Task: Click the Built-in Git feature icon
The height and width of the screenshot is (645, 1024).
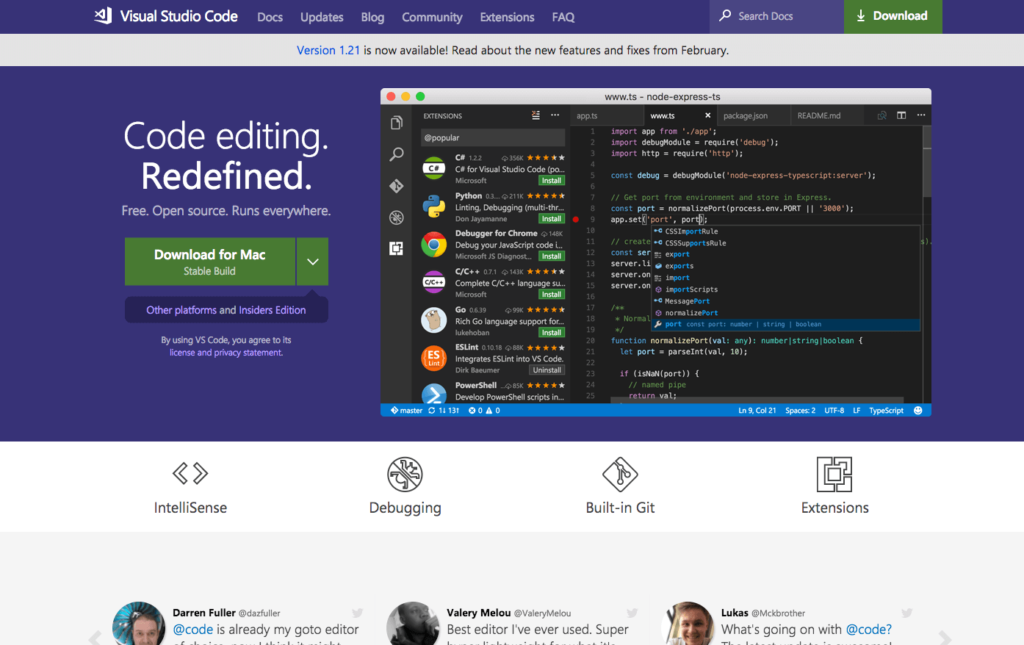Action: pyautogui.click(x=620, y=472)
